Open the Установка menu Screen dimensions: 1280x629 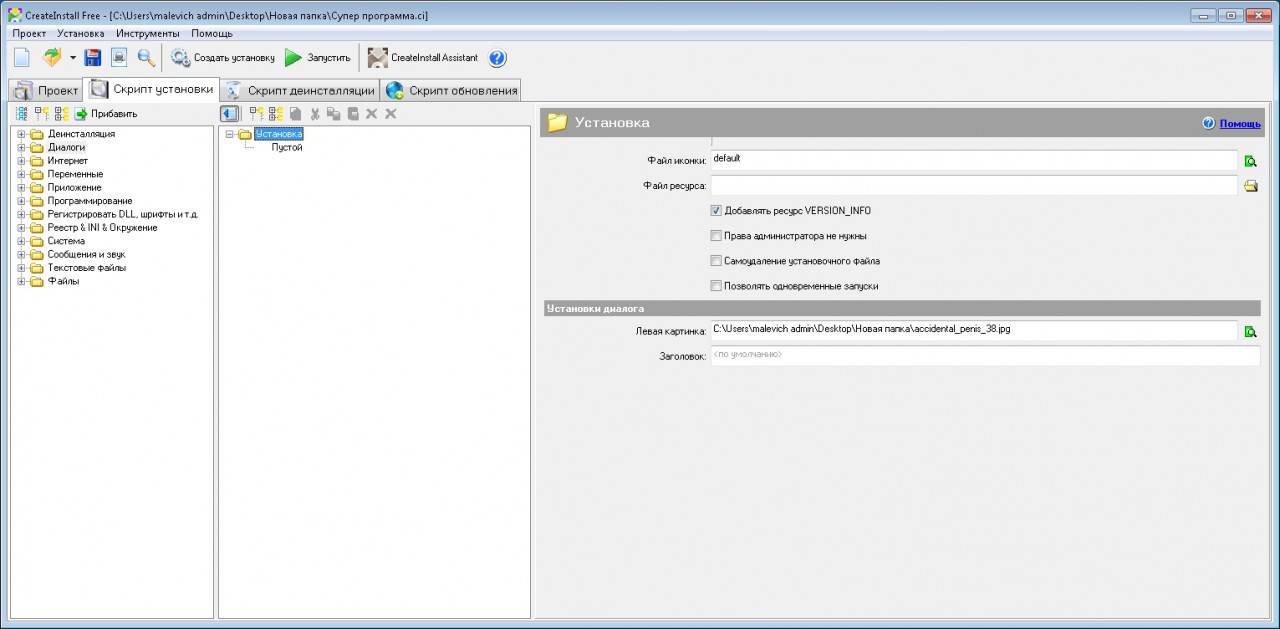point(81,33)
